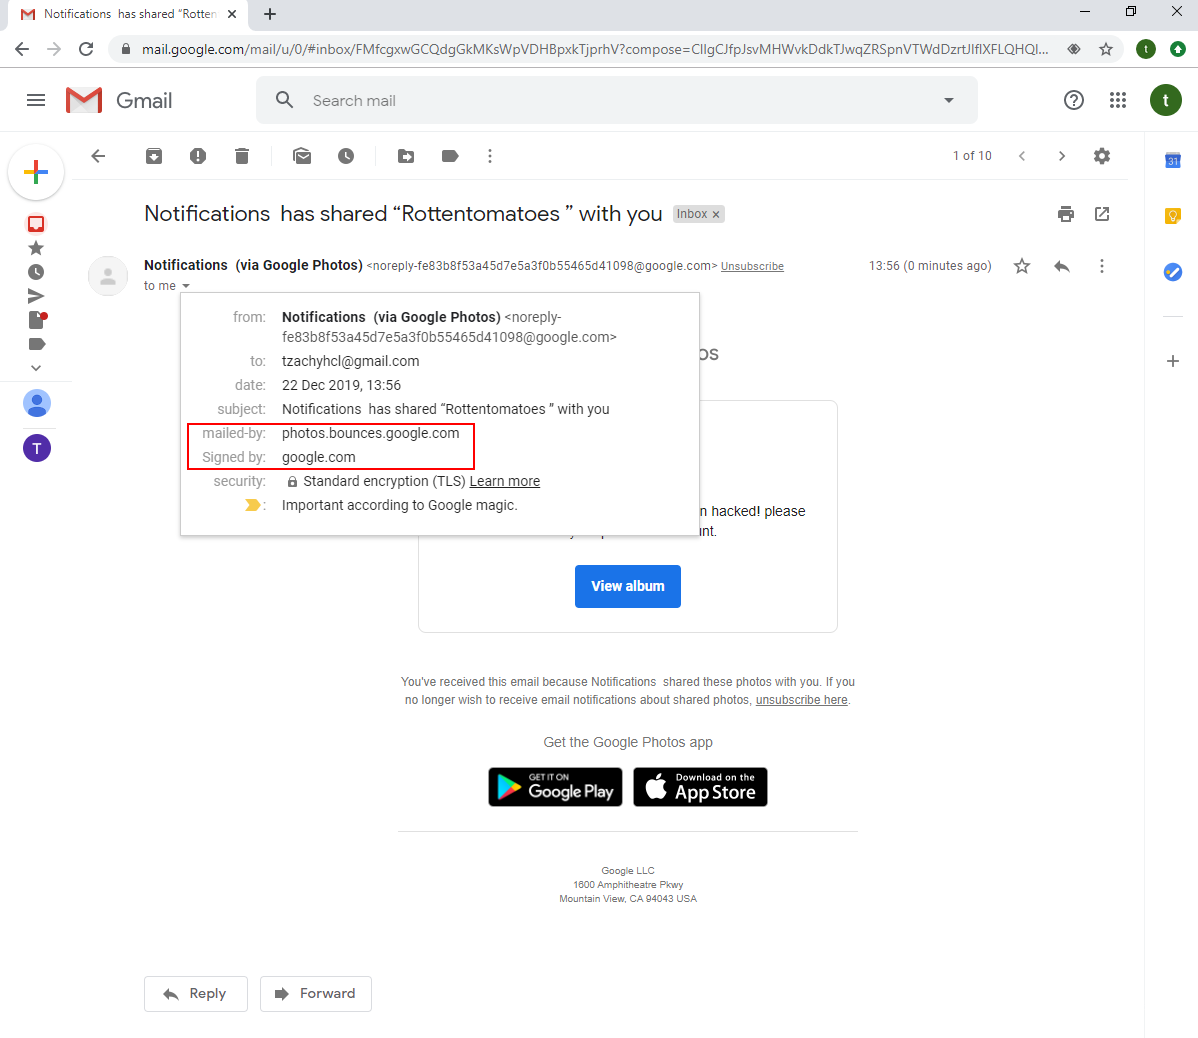Open the Keep side panel
The image size is (1198, 1038).
coord(1173,216)
